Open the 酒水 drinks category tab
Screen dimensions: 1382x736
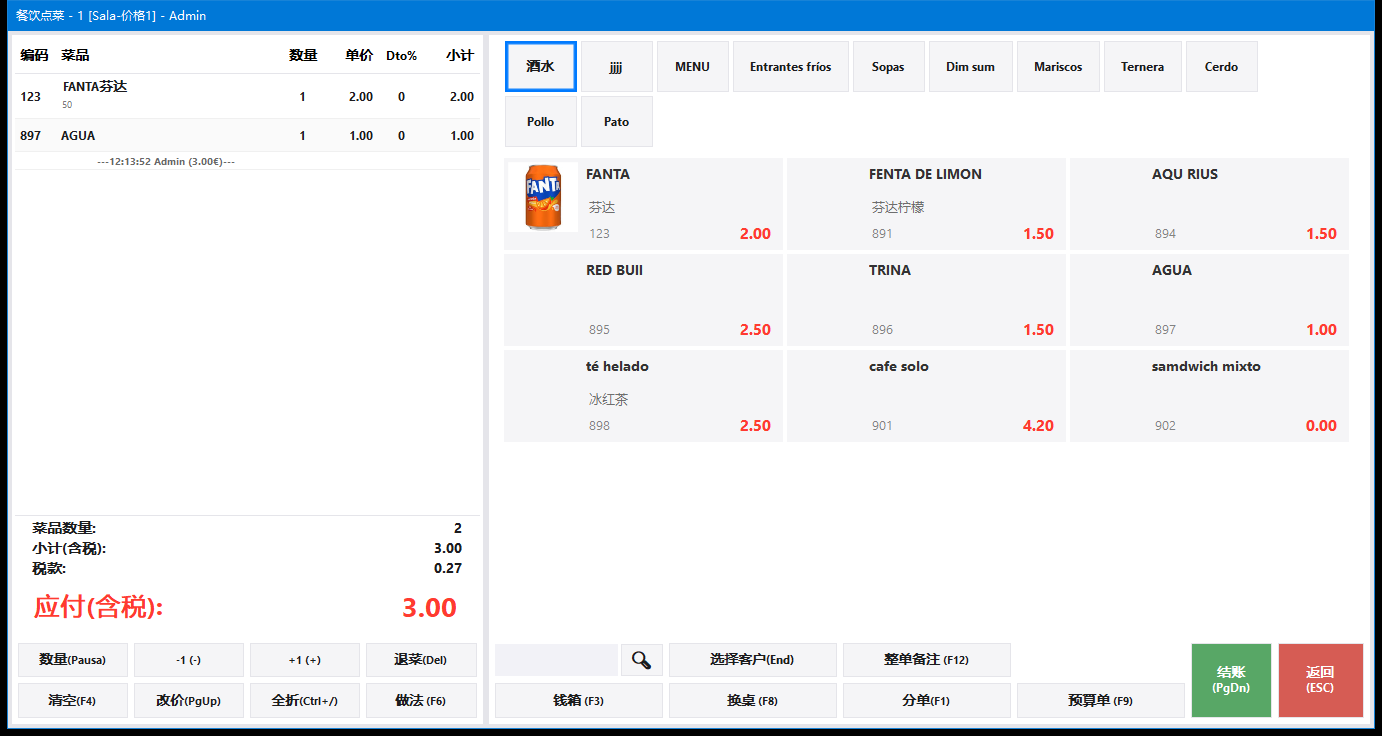[541, 67]
